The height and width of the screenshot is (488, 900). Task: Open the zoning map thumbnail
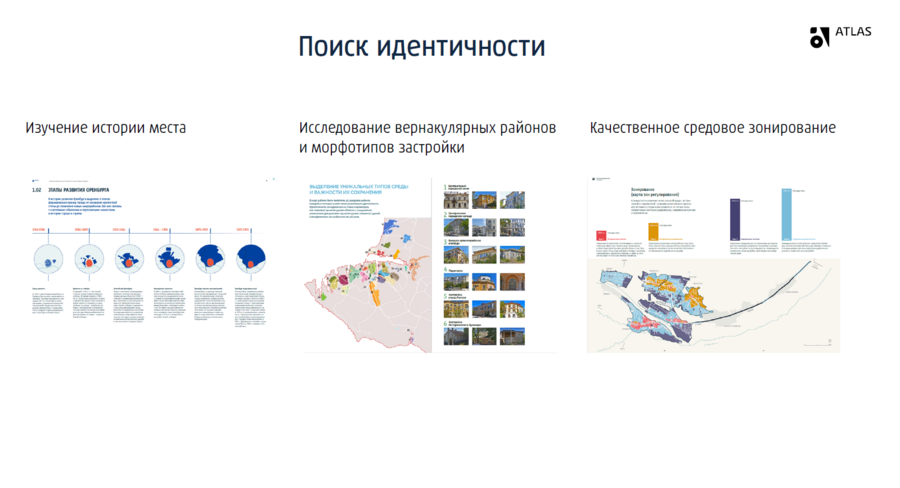coord(713,265)
